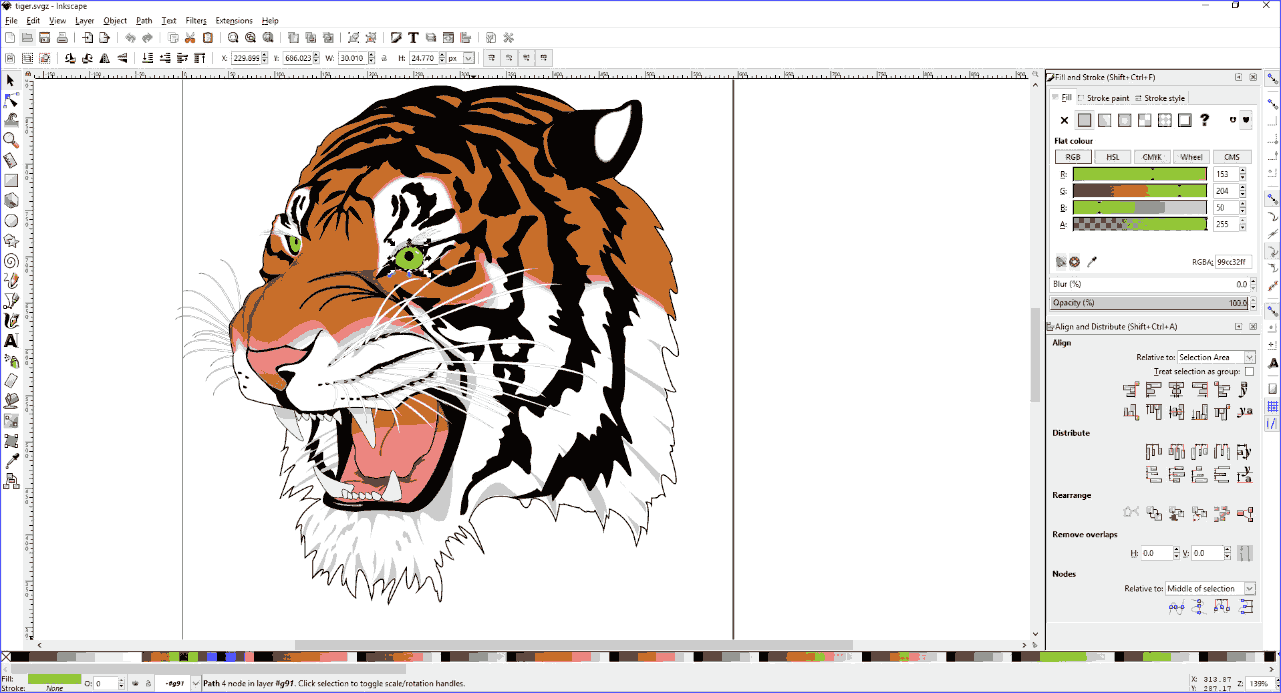Set fill to No paint (X)
Viewport: 1281px width, 693px height.
[x=1064, y=120]
